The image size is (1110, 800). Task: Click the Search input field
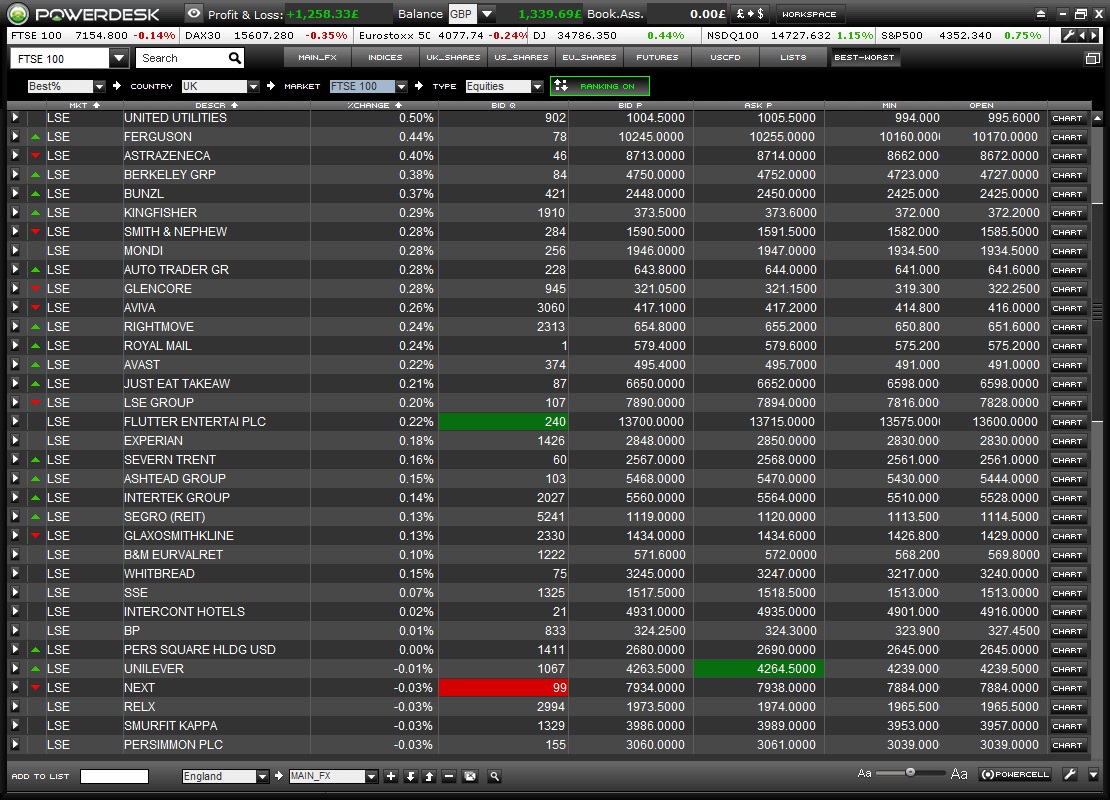[x=183, y=58]
